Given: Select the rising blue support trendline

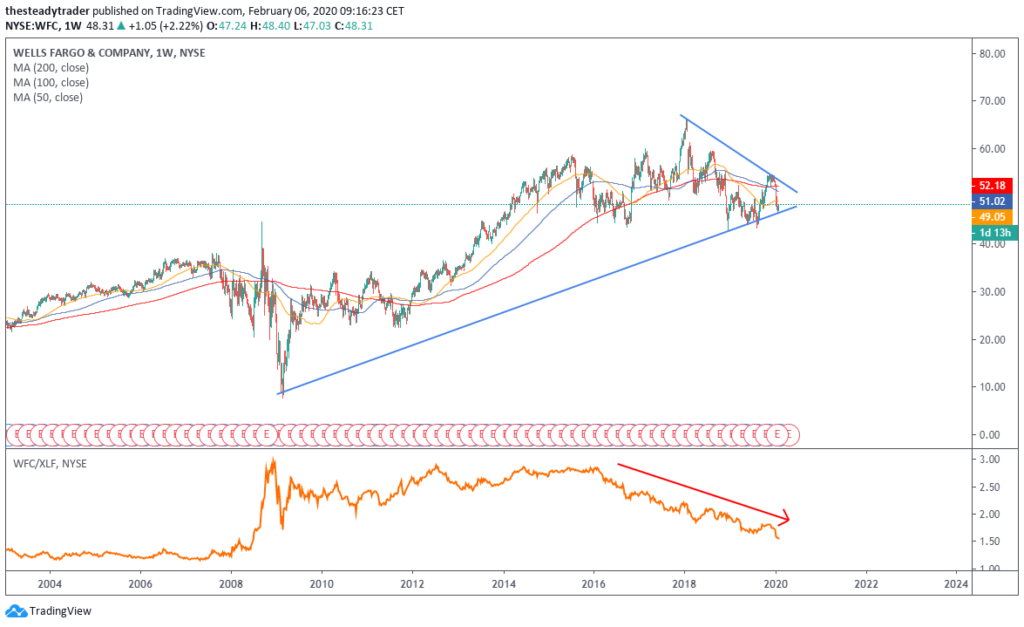Looking at the screenshot, I should coord(536,301).
